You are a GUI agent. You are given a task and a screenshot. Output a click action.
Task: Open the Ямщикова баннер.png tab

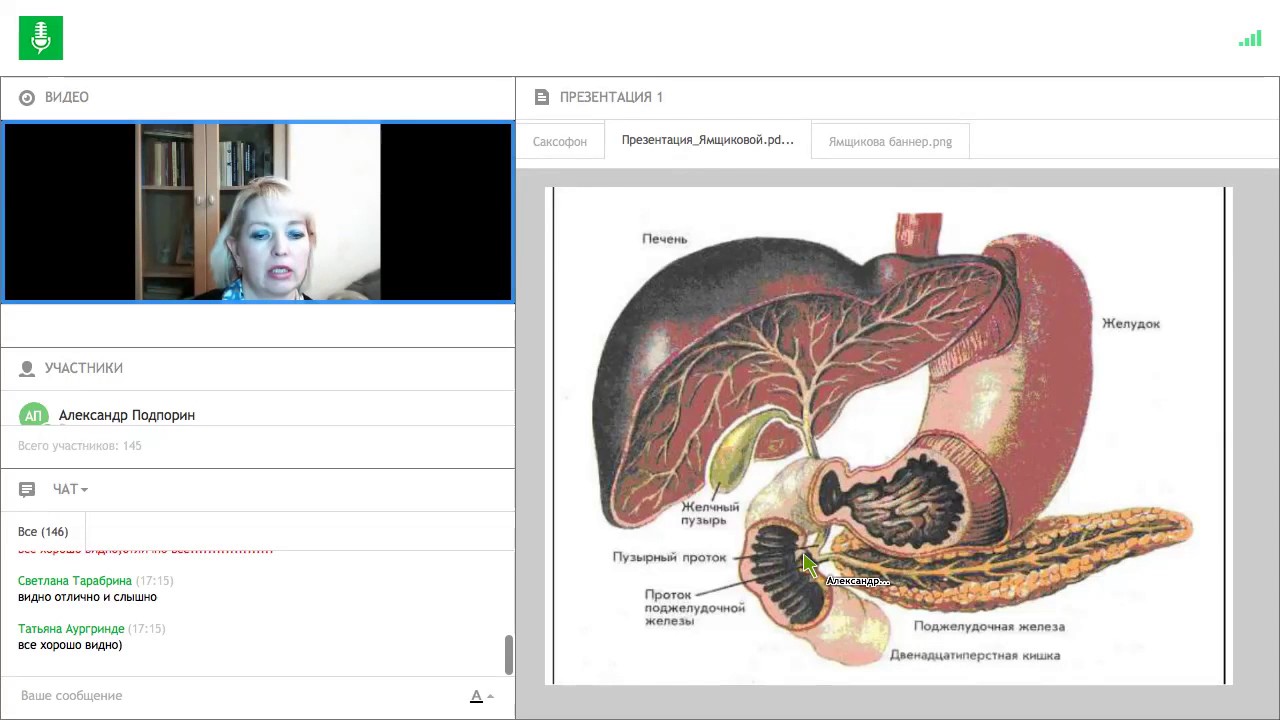point(890,141)
